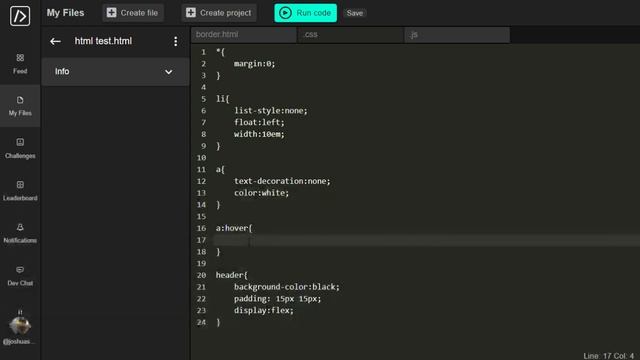This screenshot has height=360, width=640.
Task: Click the My Files header title
Action: pos(65,13)
